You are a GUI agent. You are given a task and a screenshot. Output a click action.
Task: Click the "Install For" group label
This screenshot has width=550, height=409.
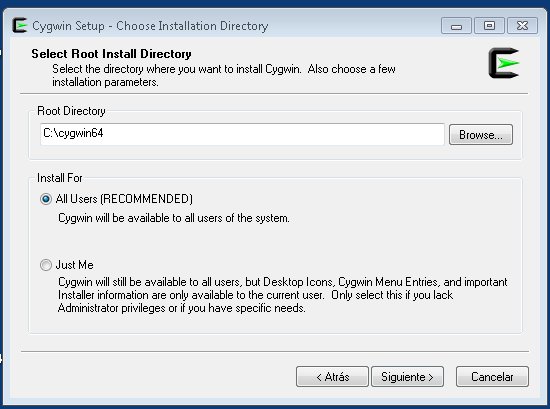pyautogui.click(x=60, y=178)
